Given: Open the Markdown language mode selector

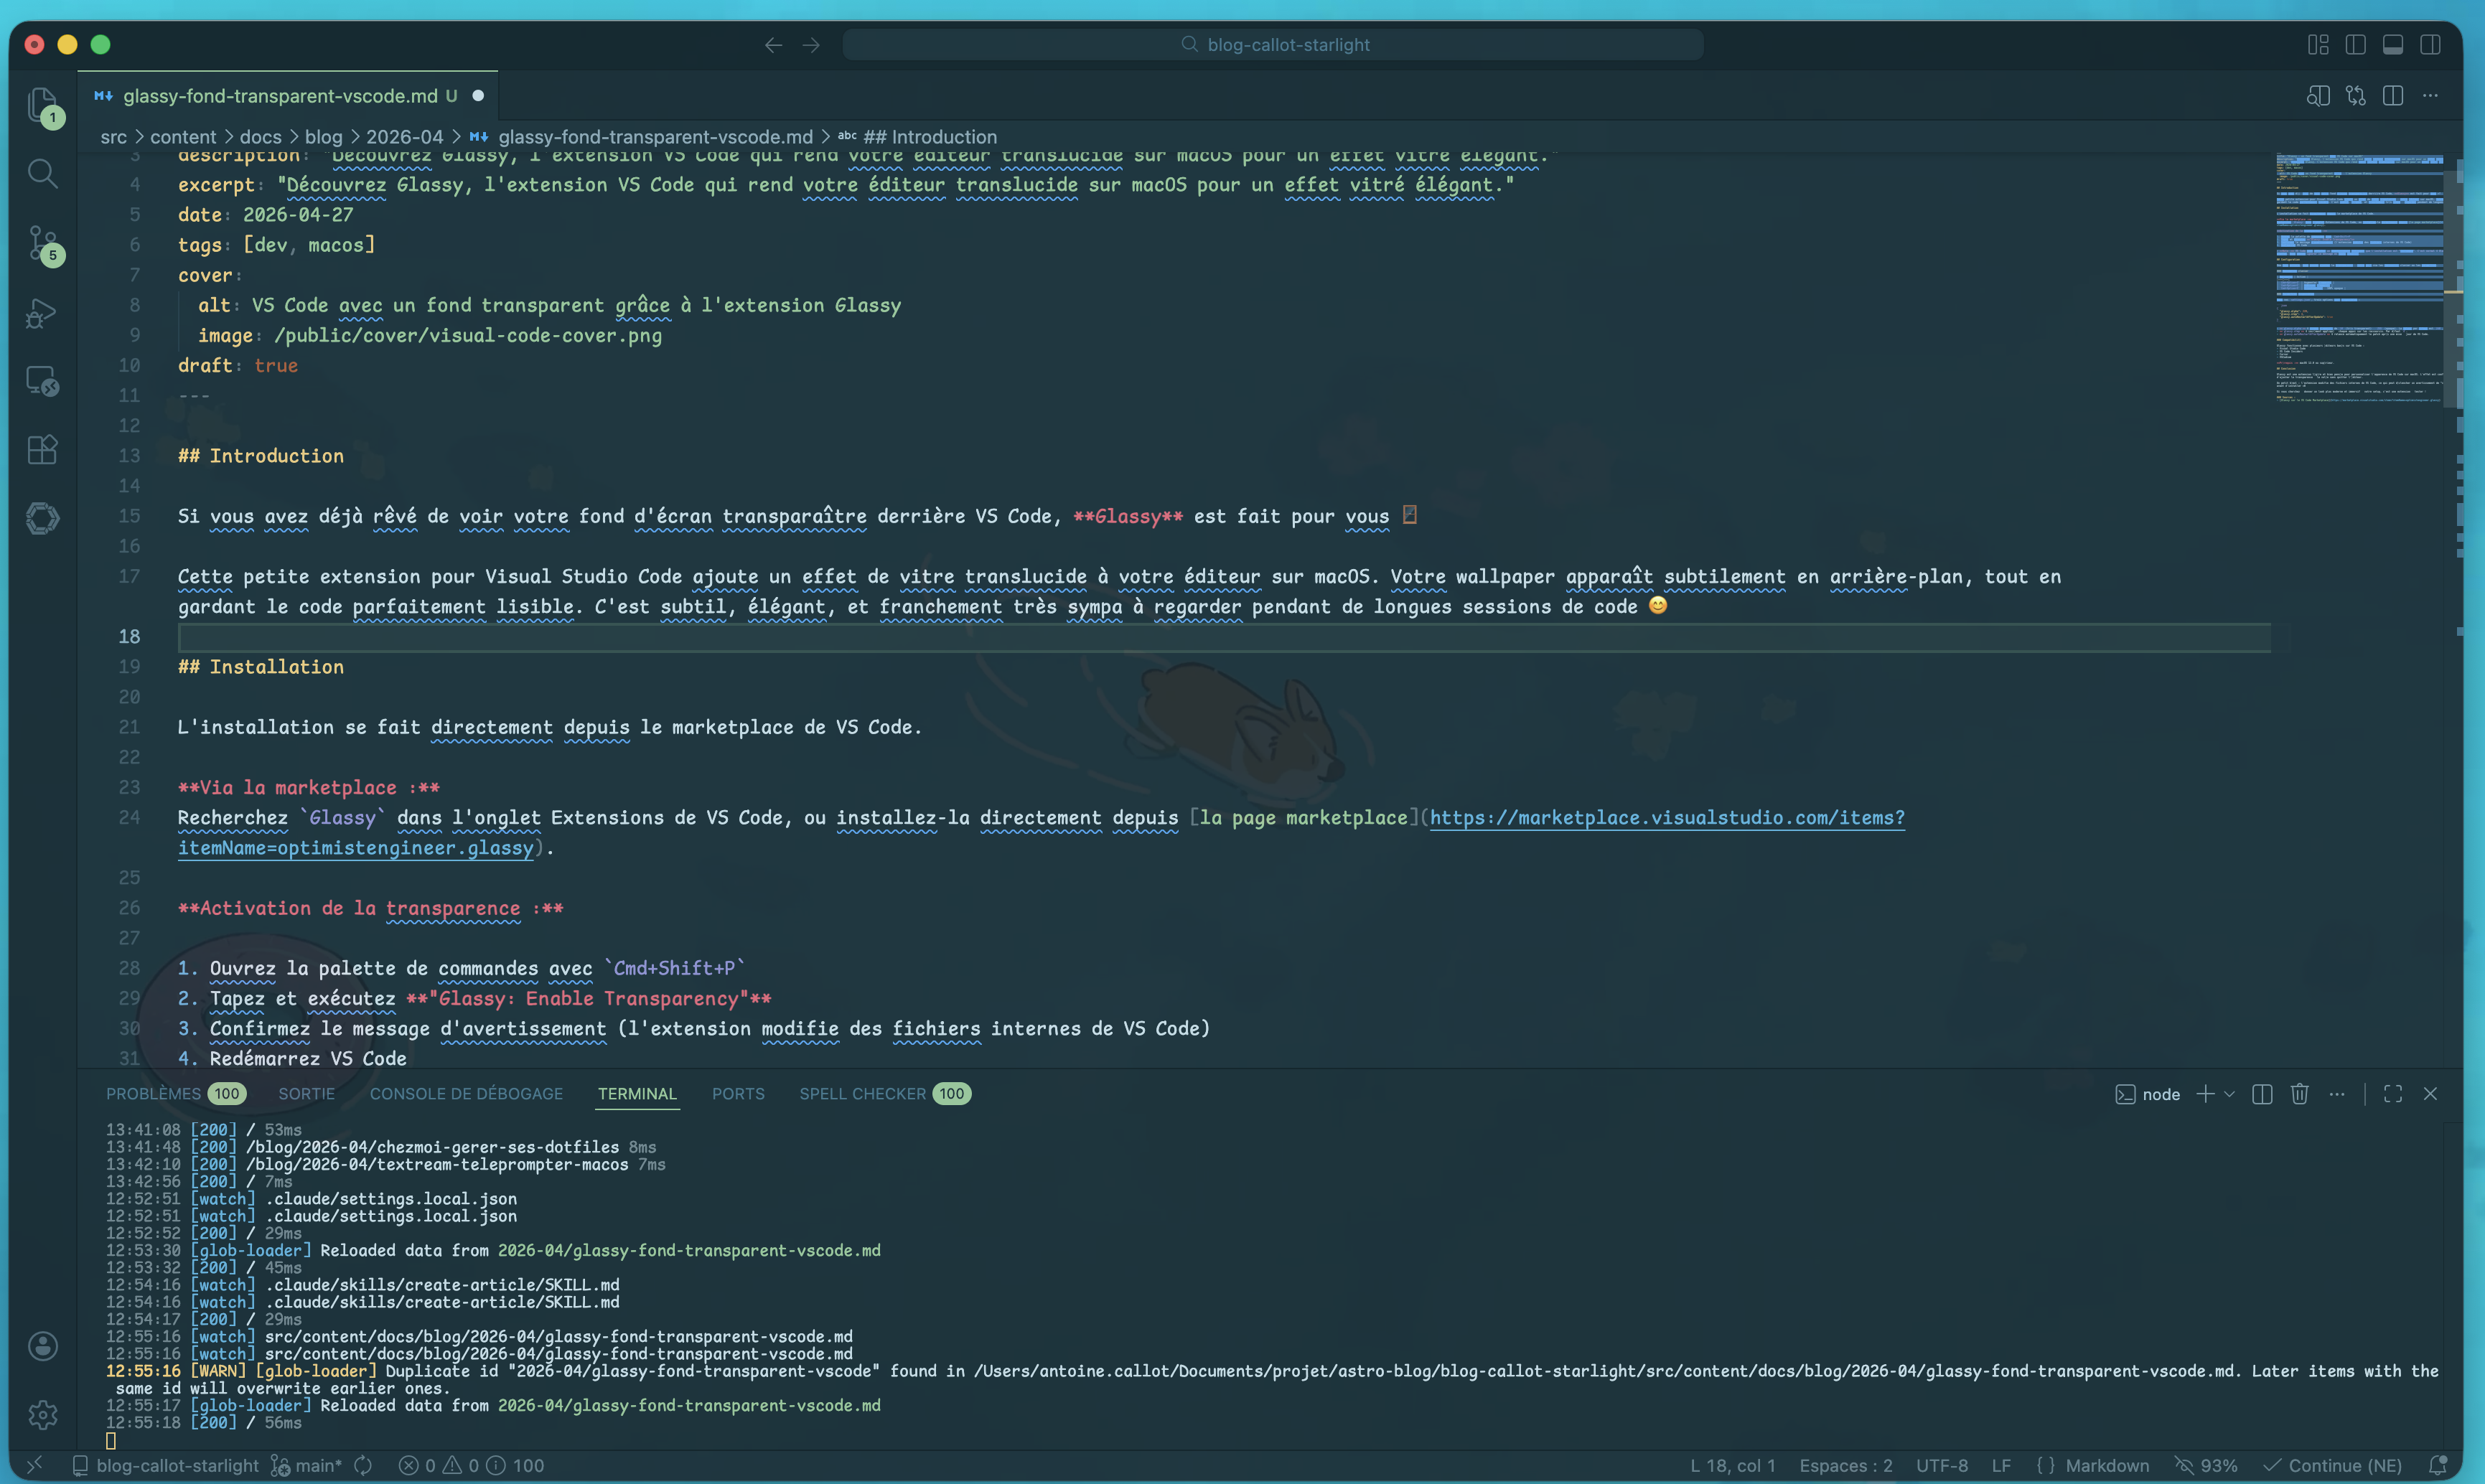Looking at the screenshot, I should click(x=2106, y=1466).
